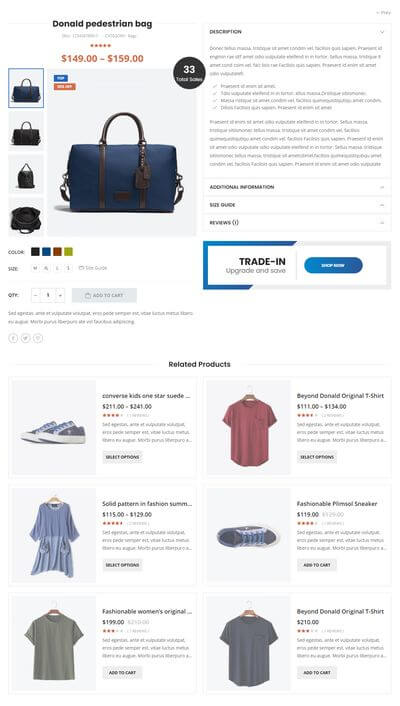The width and height of the screenshot is (400, 706).
Task: Choose the olive green color swatch
Action: tap(68, 252)
